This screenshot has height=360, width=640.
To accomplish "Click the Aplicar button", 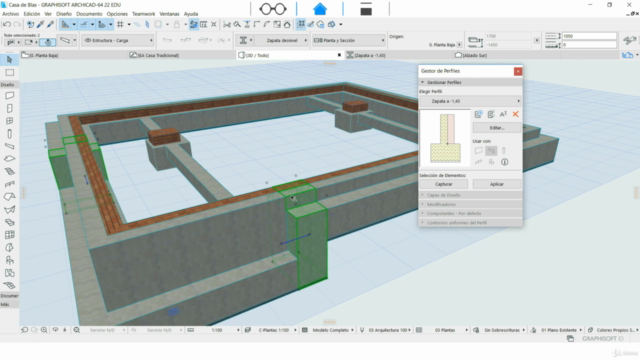I will 497,184.
